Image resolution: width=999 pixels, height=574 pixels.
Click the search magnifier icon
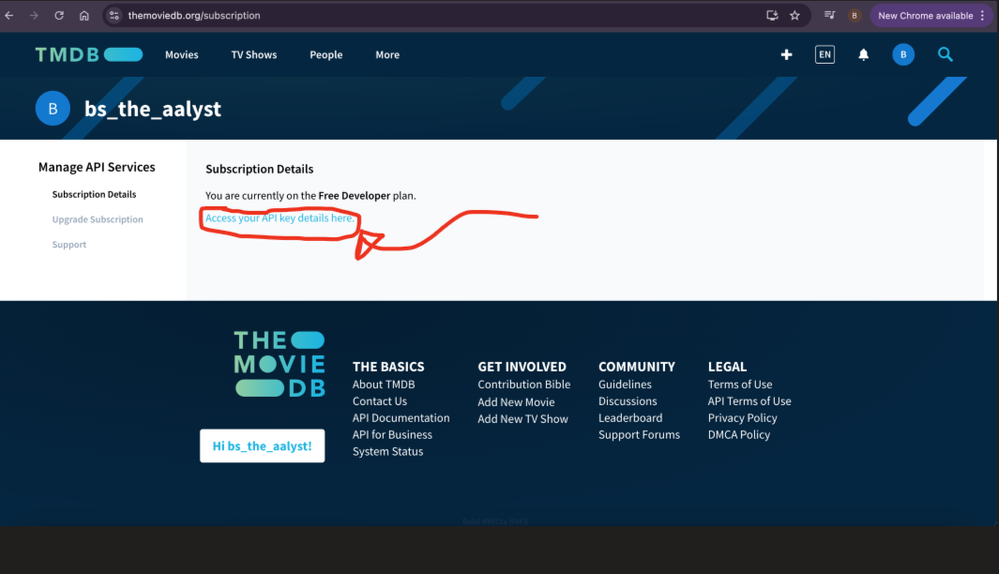(945, 55)
